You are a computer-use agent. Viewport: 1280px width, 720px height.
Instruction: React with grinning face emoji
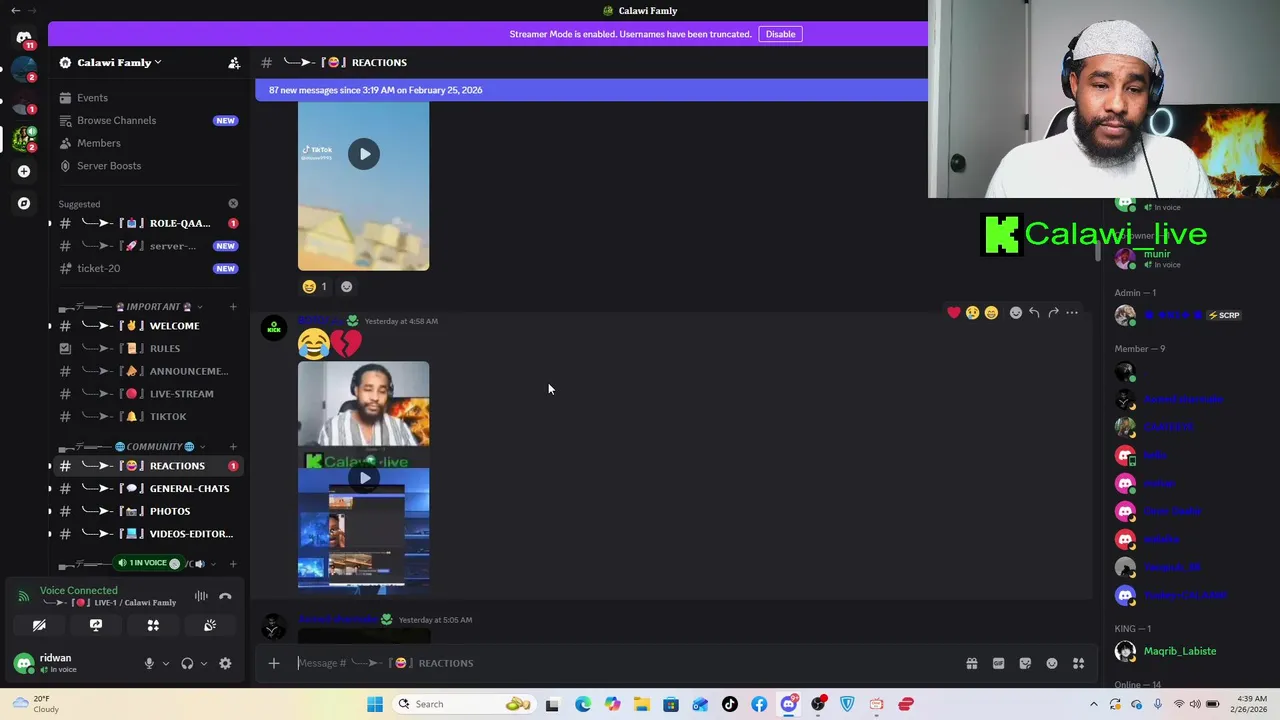coord(991,313)
